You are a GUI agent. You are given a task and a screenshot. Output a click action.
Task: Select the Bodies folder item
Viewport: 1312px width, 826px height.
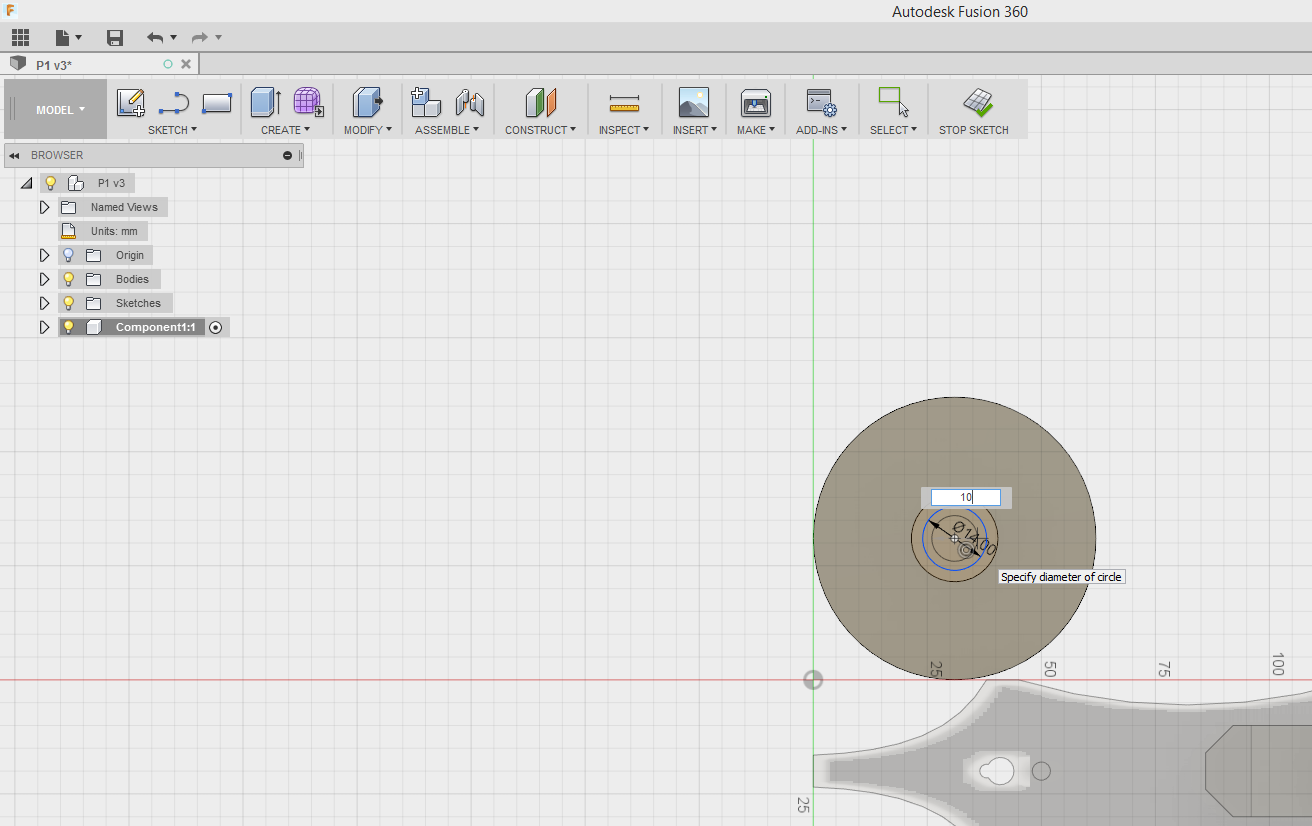(132, 279)
